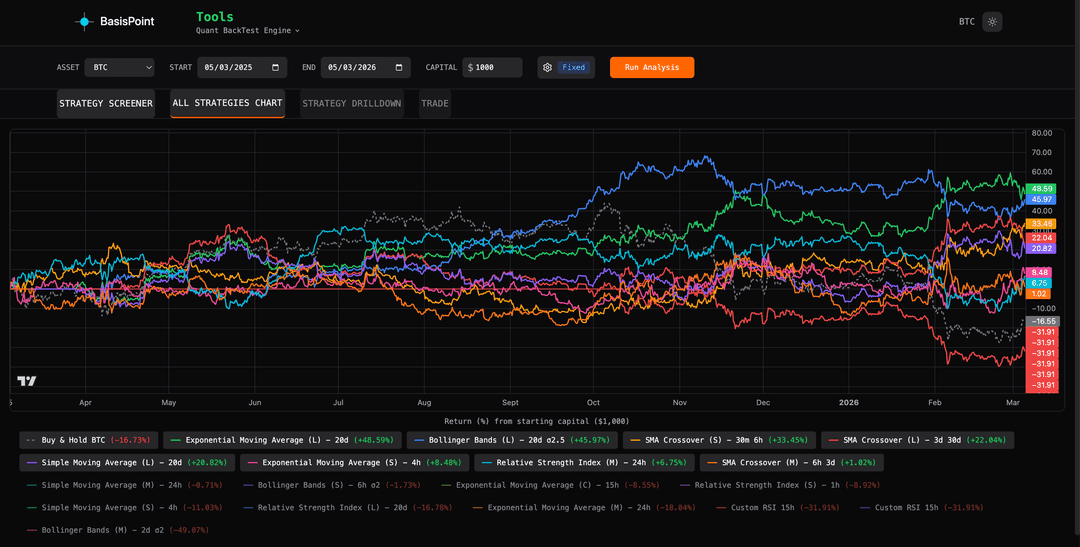Open the END date calendar picker icon
The width and height of the screenshot is (1080, 547).
400,68
